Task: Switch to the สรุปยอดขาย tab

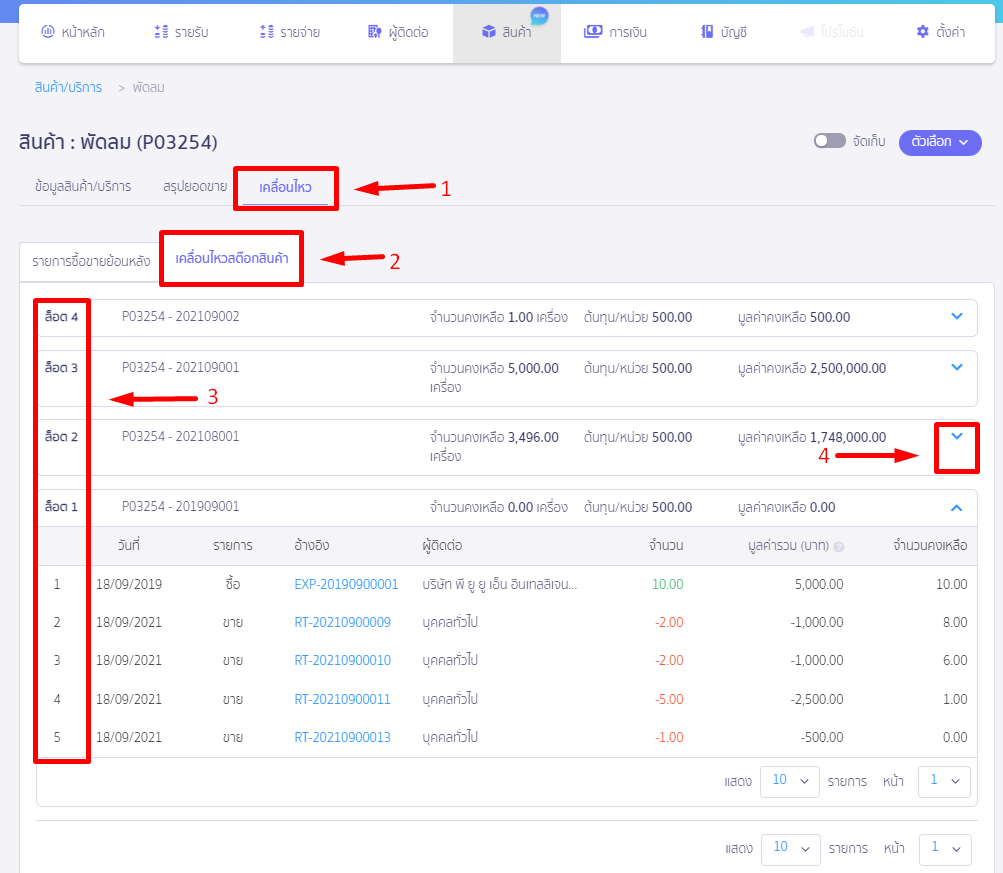Action: click(x=195, y=186)
